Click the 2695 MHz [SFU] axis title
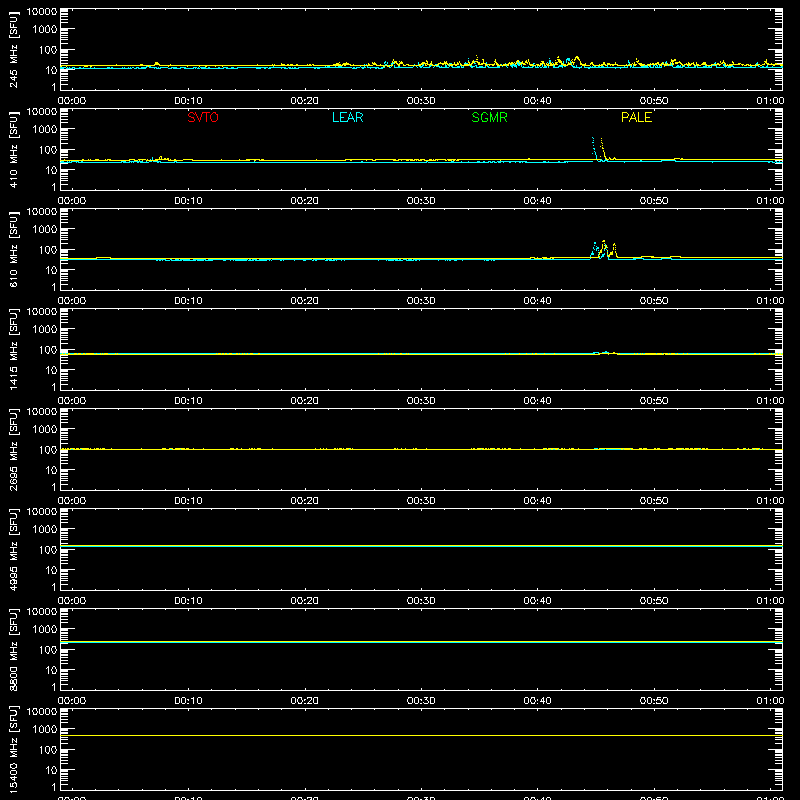Viewport: 800px width, 800px height. 13,449
